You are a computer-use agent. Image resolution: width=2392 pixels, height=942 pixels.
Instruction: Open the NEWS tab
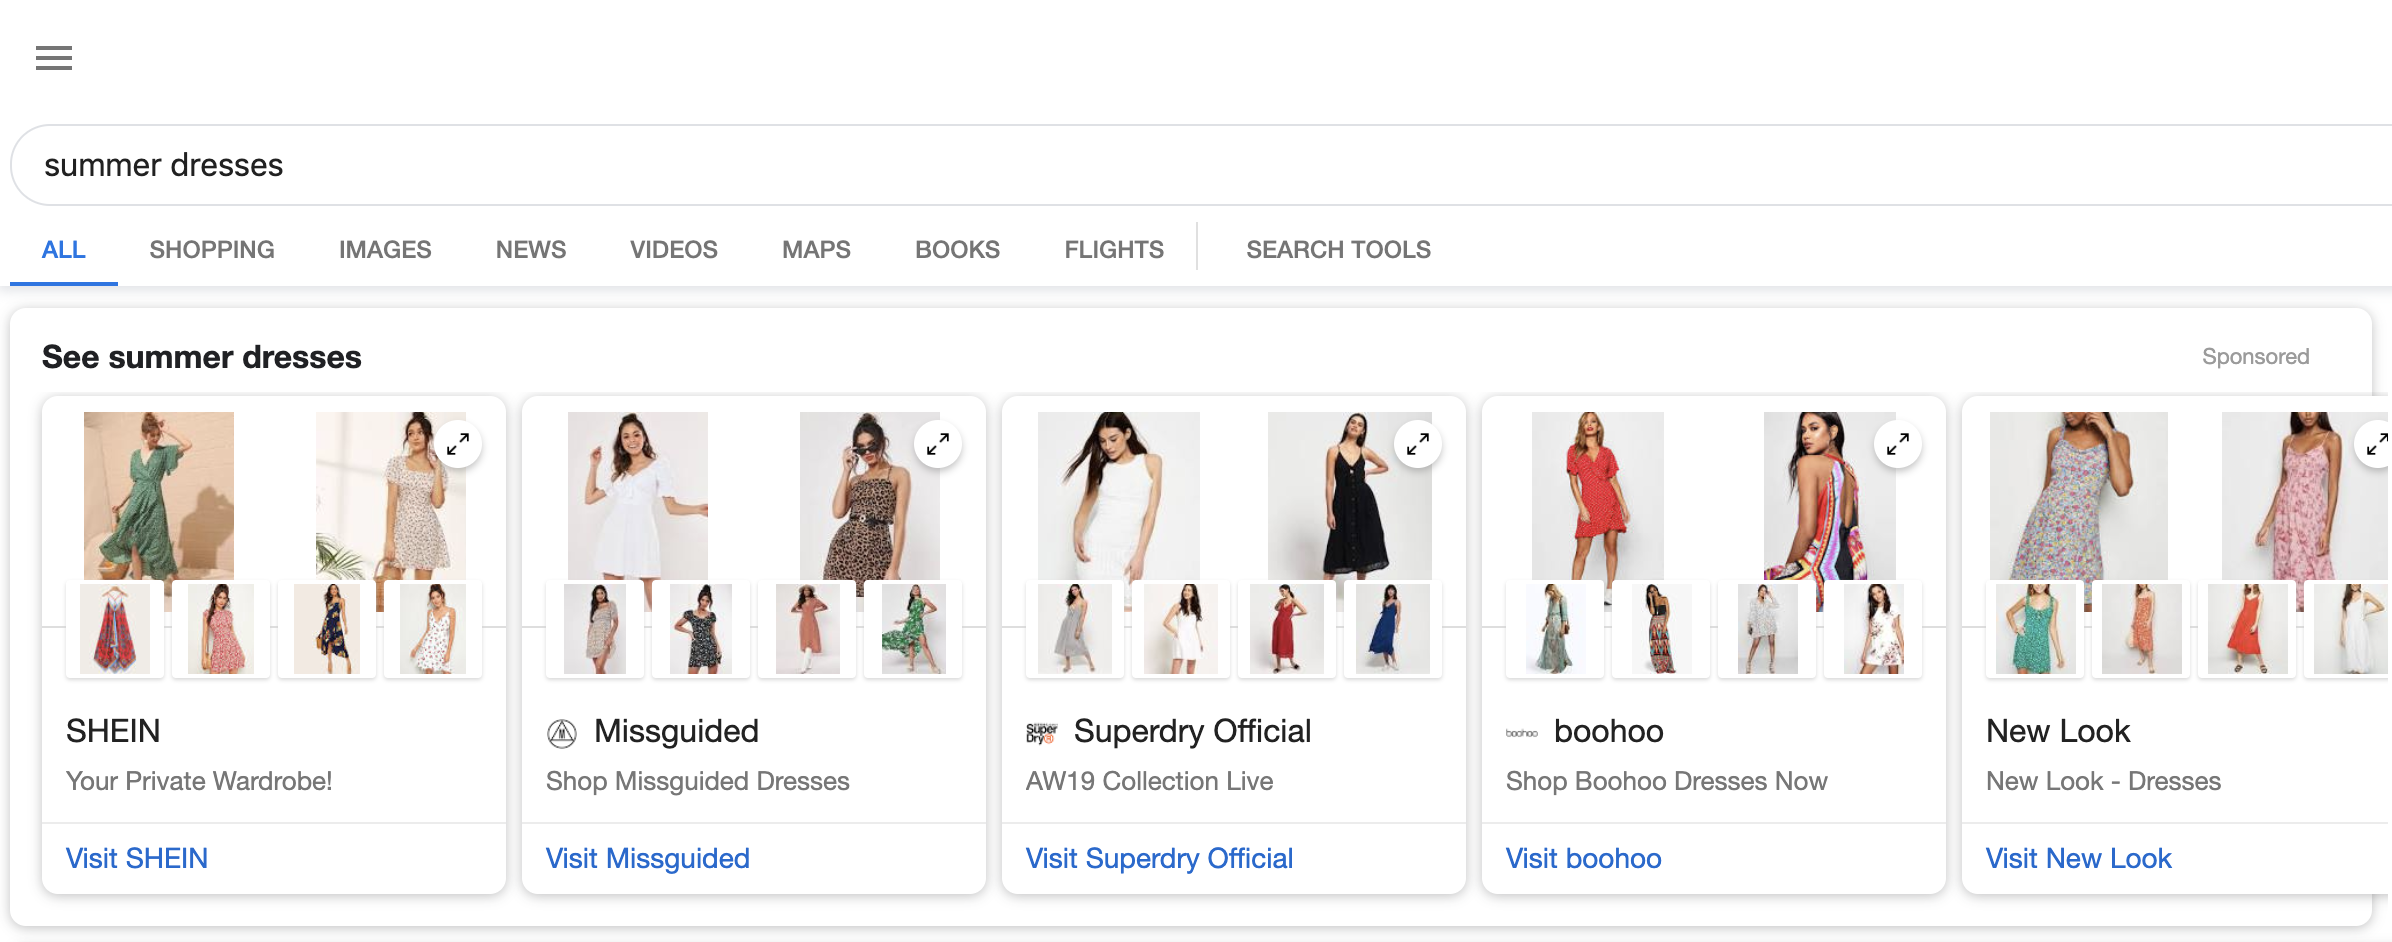[531, 249]
